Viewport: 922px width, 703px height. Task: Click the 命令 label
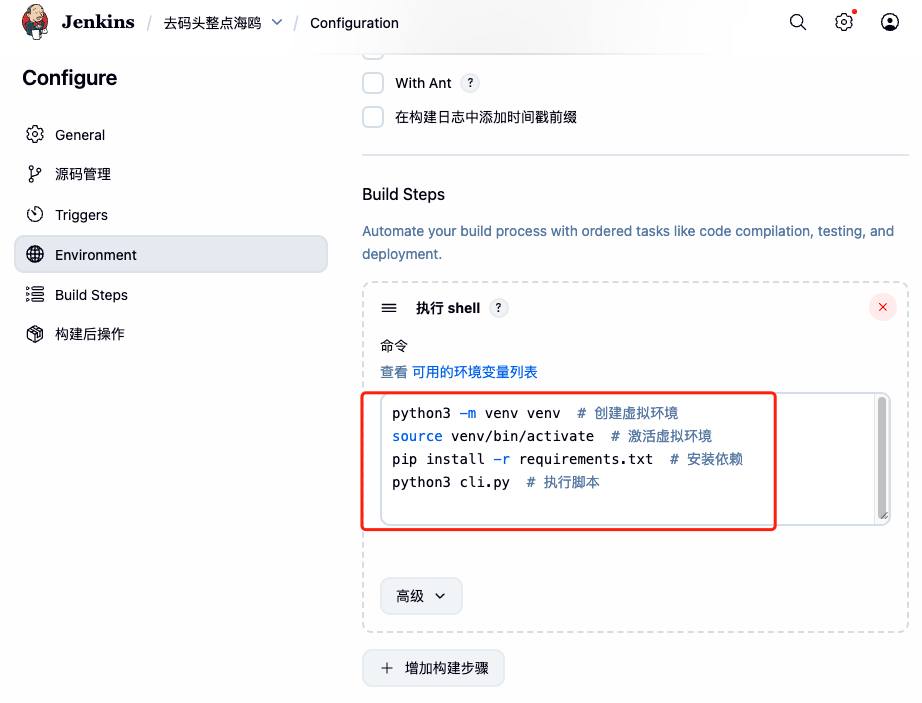pos(394,346)
